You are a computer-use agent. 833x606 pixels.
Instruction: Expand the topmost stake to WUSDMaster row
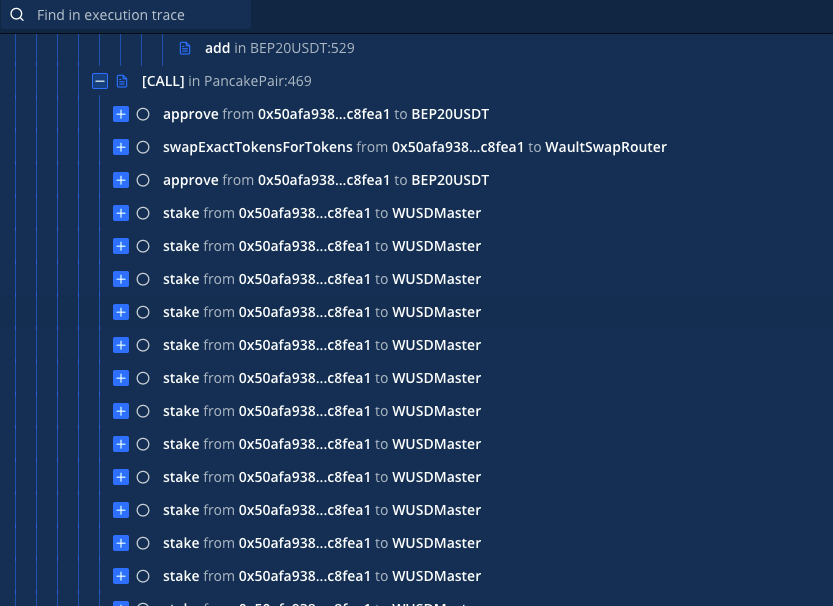[x=121, y=213]
